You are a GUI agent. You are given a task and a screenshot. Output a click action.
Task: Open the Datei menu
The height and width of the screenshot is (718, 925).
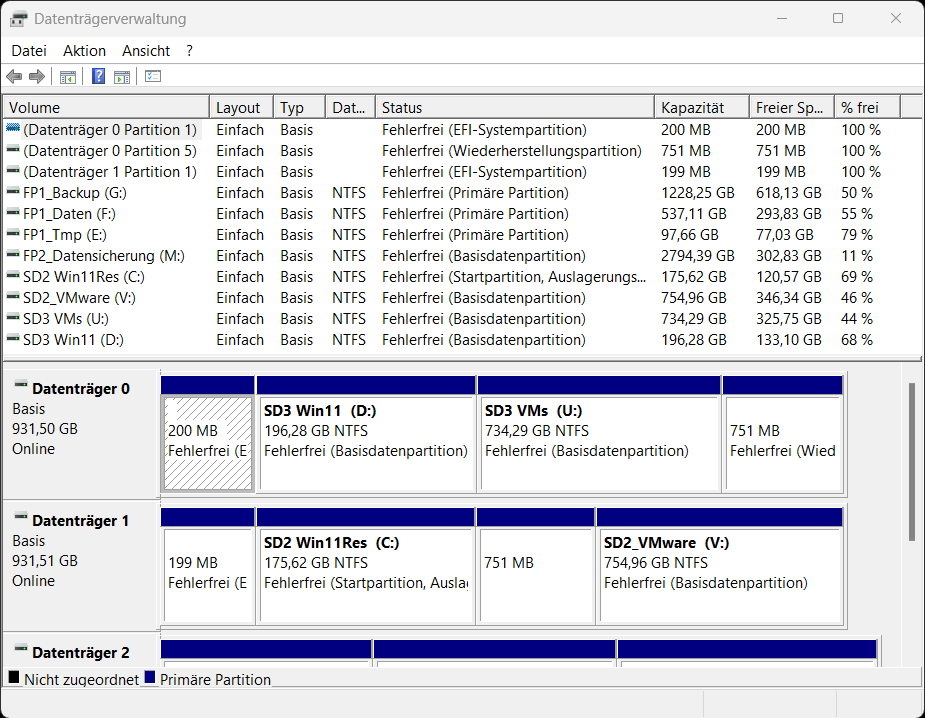(x=28, y=51)
